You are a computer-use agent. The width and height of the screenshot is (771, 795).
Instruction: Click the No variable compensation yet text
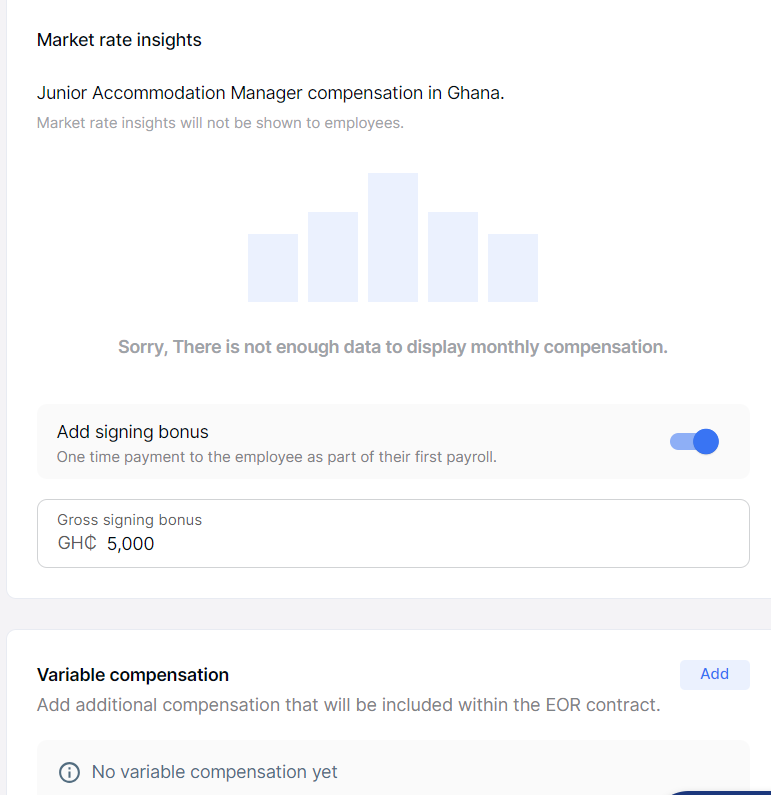pyautogui.click(x=214, y=772)
